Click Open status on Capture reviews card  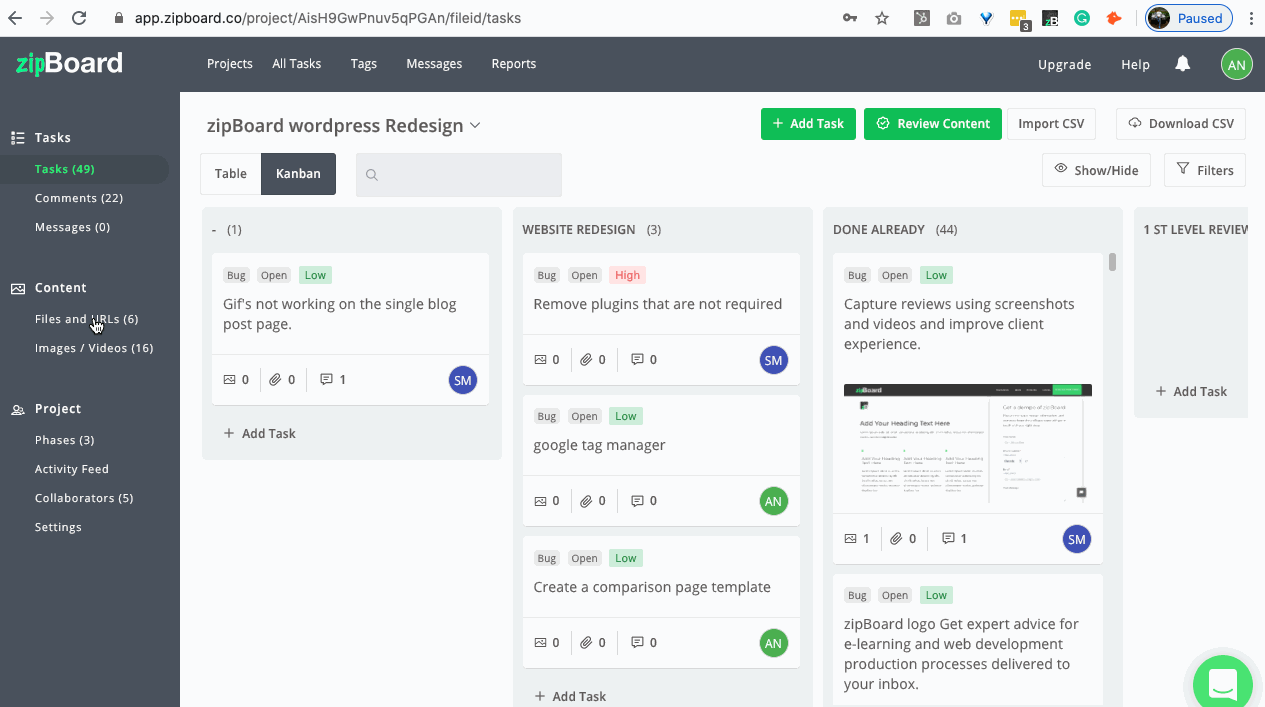[x=895, y=275]
